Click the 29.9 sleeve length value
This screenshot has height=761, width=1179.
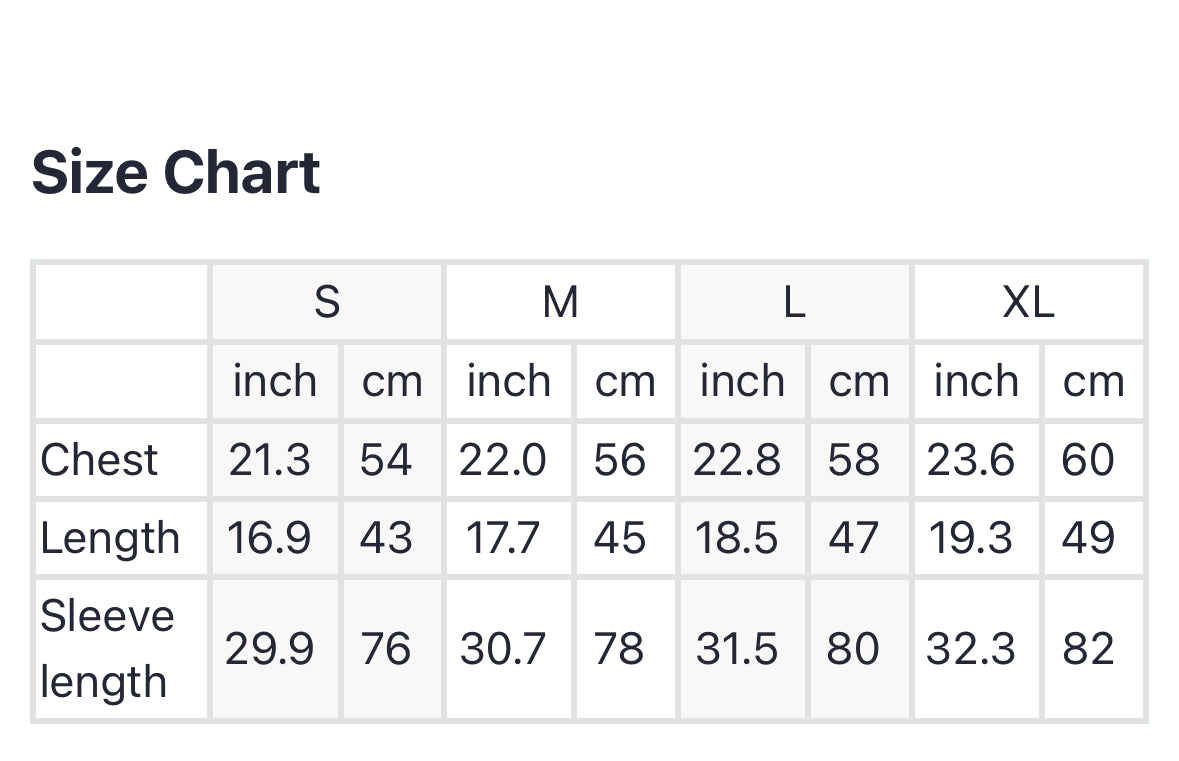pyautogui.click(x=269, y=649)
